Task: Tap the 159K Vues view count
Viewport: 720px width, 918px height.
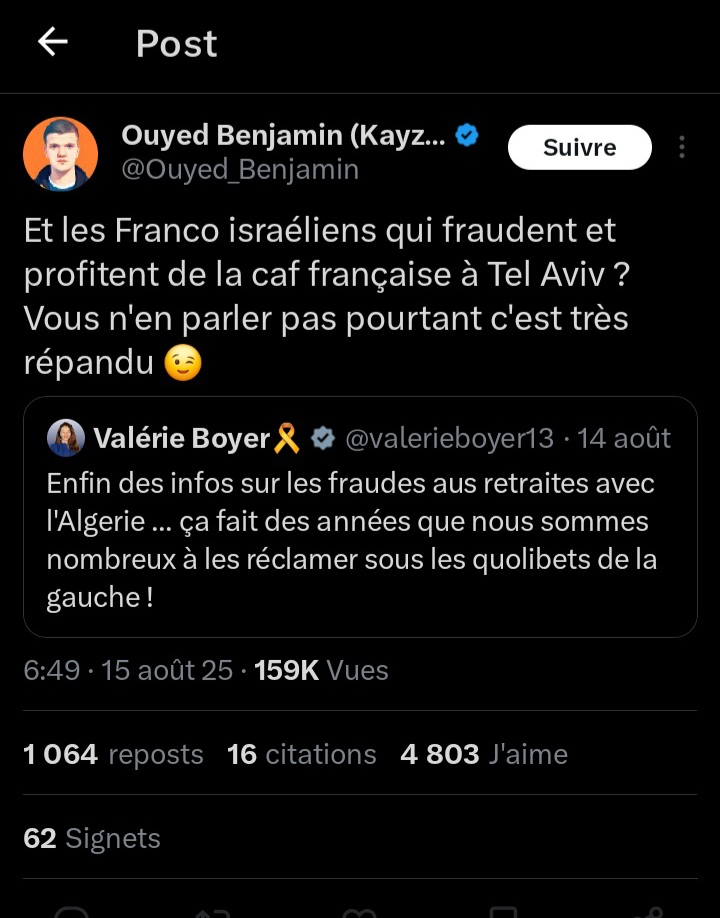Action: click(321, 670)
